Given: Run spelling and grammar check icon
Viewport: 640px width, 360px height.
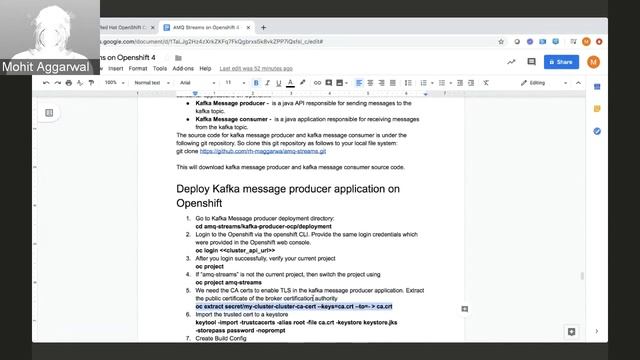Looking at the screenshot, I should [x=80, y=83].
